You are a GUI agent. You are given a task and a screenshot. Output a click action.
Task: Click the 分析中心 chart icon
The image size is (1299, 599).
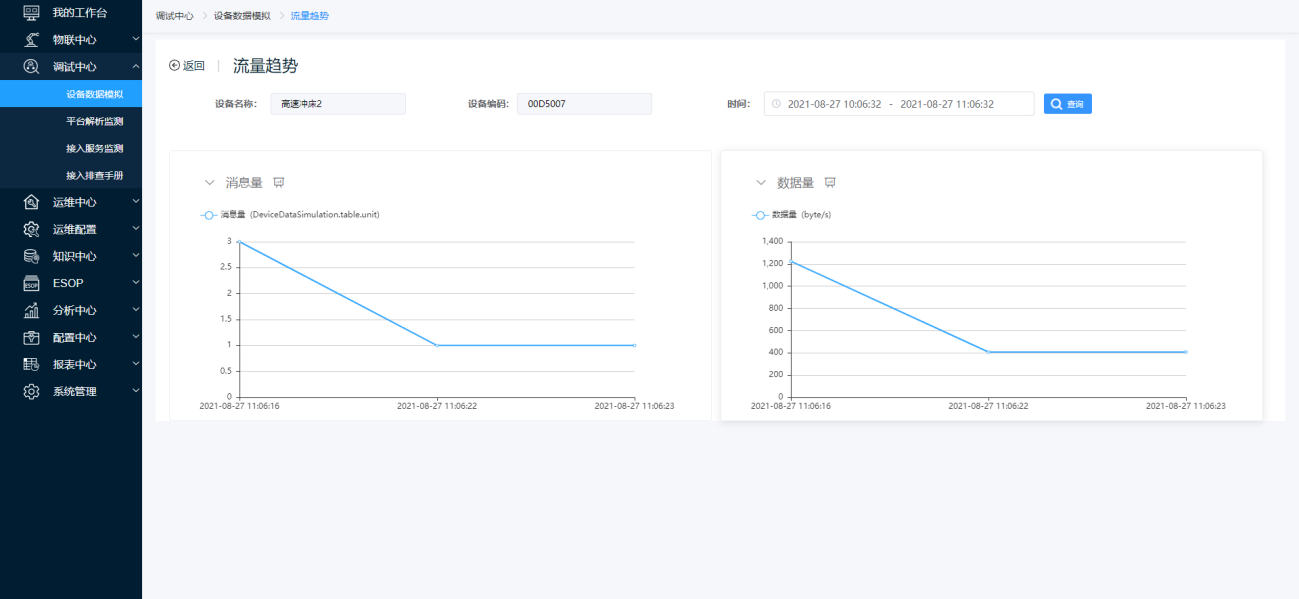31,310
